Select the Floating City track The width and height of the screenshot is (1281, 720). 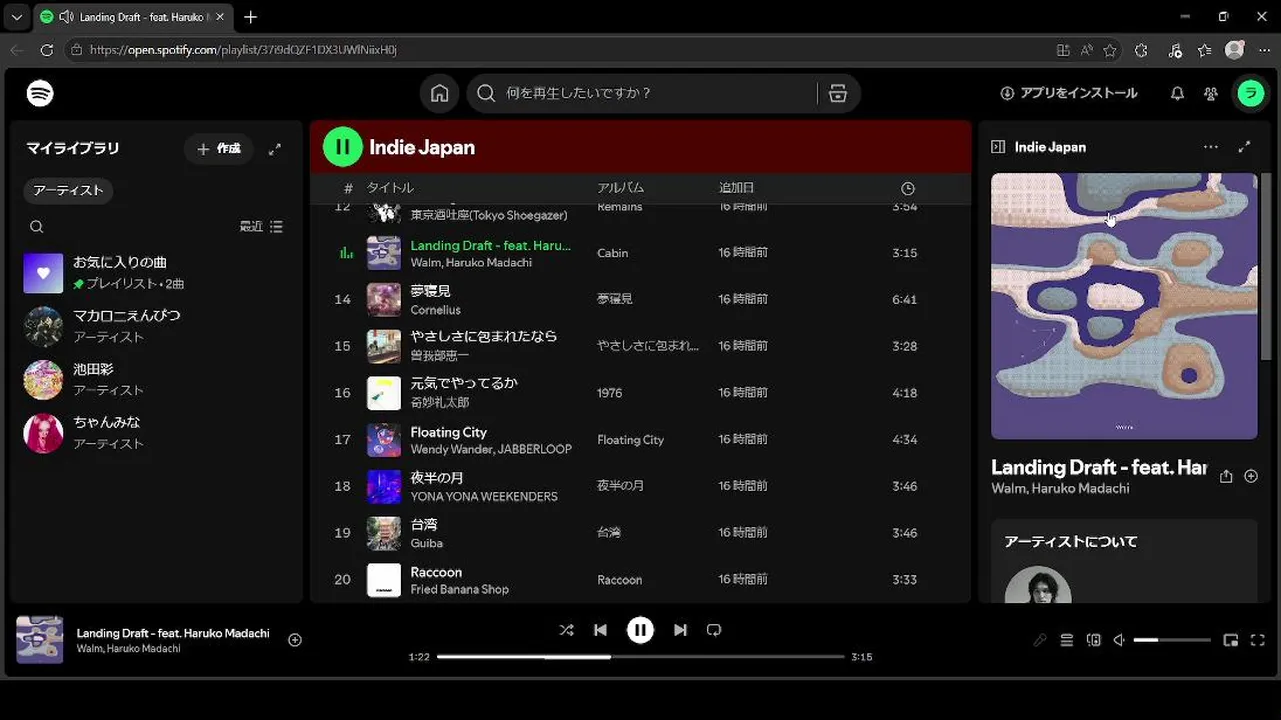[x=640, y=439]
